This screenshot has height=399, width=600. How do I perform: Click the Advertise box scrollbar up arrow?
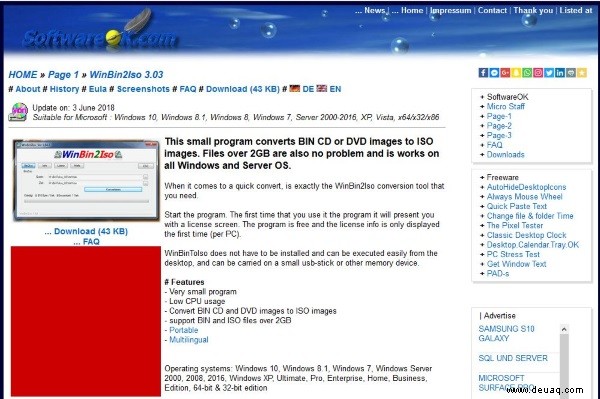coord(564,329)
